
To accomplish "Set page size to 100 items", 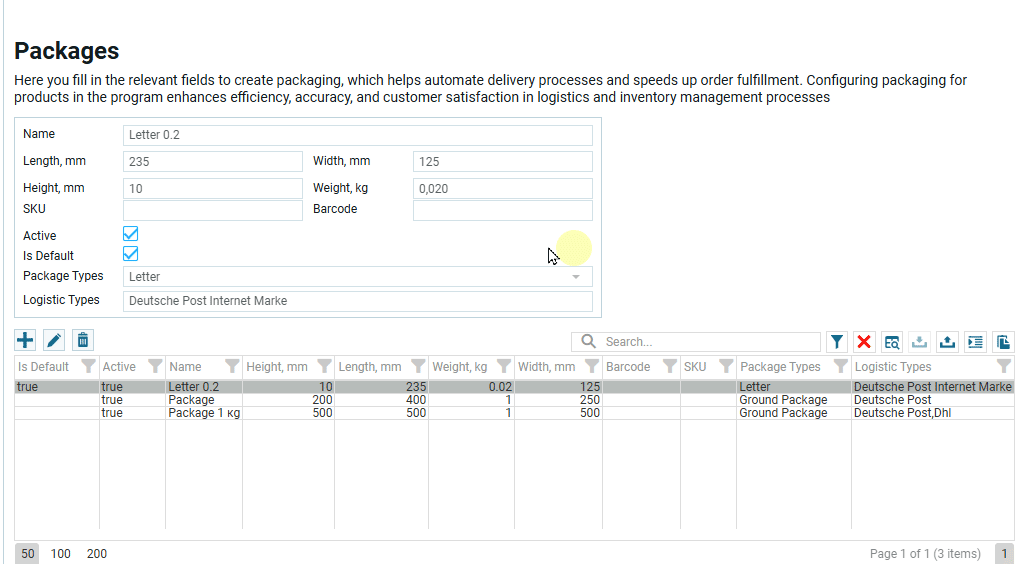I will pyautogui.click(x=61, y=554).
